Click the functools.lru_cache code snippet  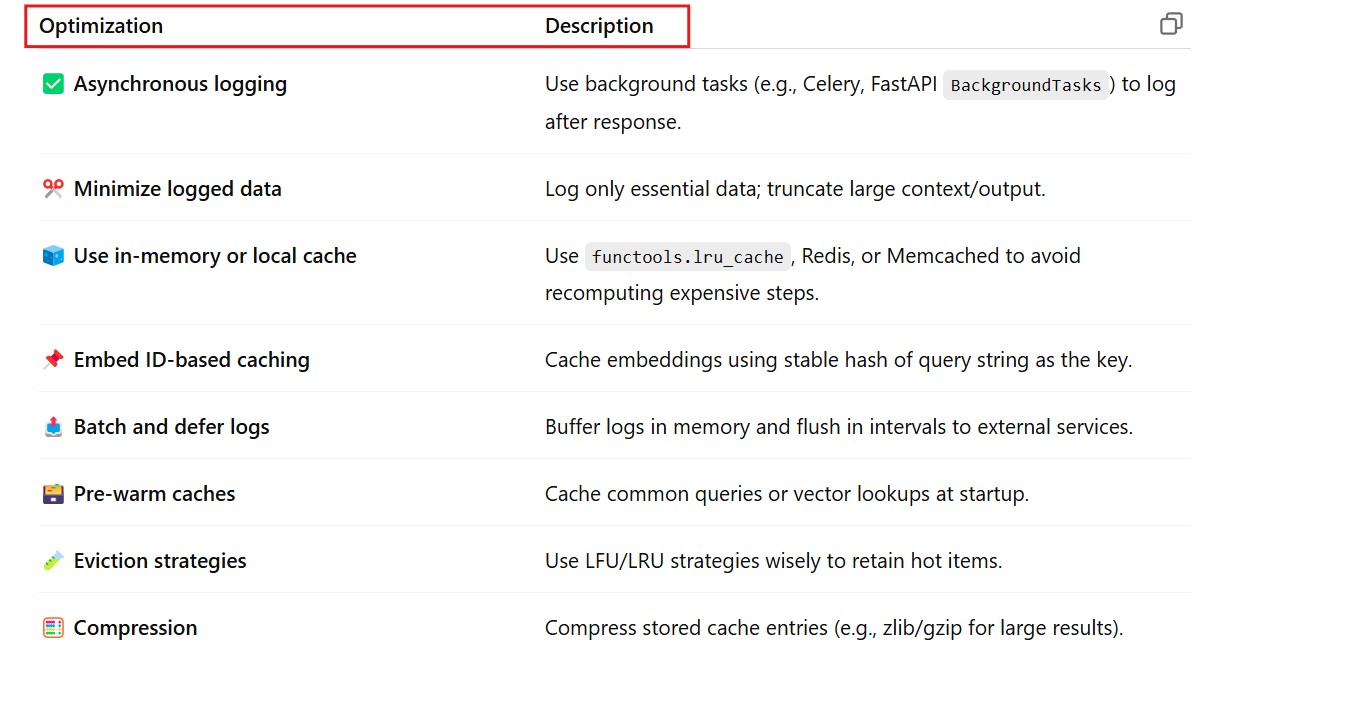(x=688, y=257)
